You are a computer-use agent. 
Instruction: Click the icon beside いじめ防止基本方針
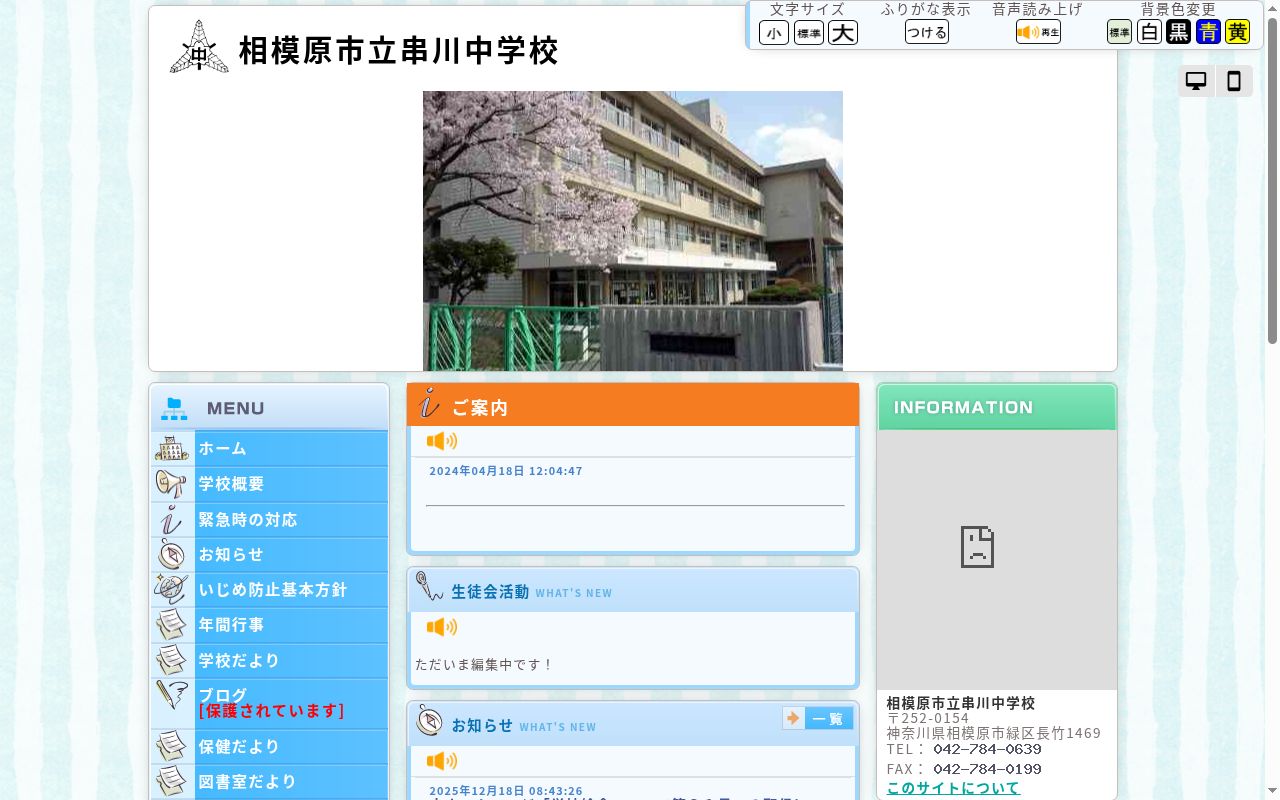click(172, 589)
